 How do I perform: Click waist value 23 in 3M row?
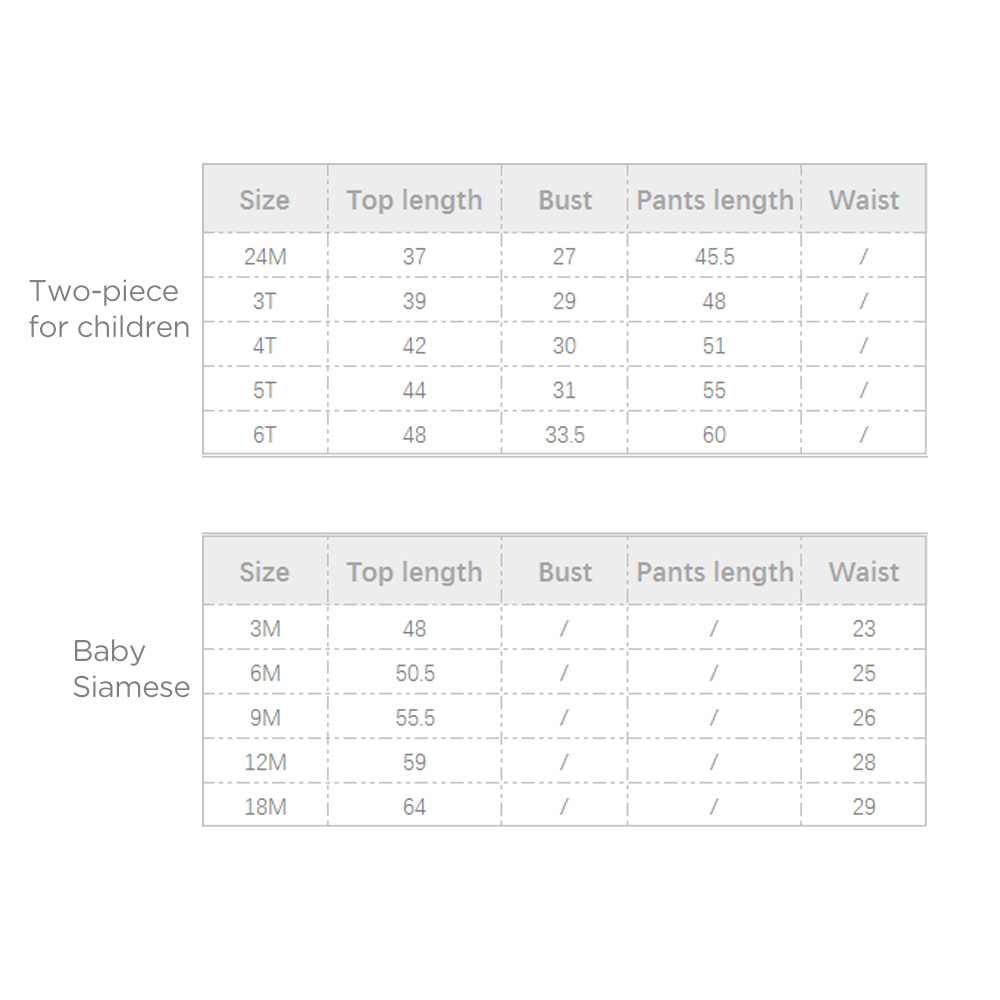[864, 629]
